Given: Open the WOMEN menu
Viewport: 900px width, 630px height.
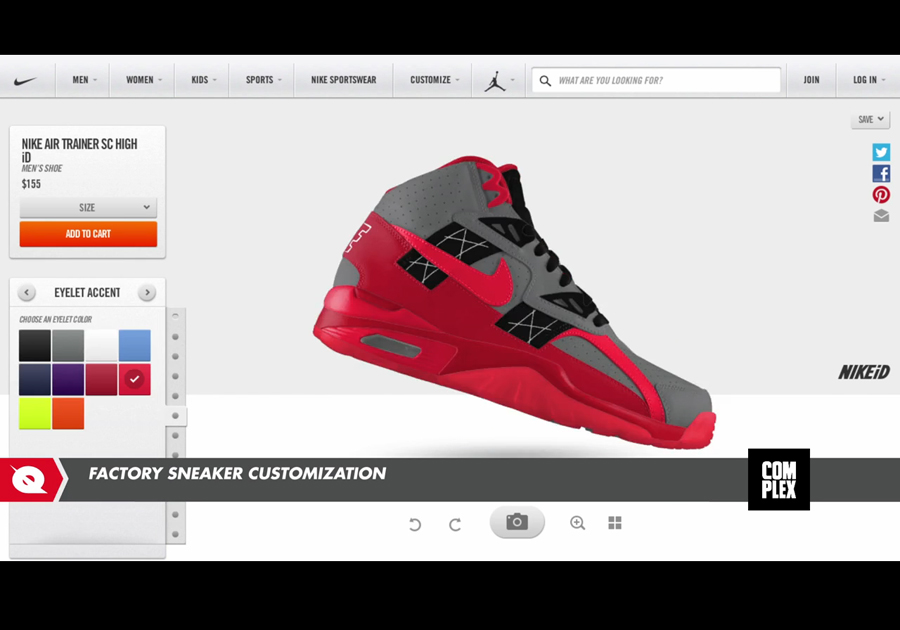Looking at the screenshot, I should [x=141, y=80].
